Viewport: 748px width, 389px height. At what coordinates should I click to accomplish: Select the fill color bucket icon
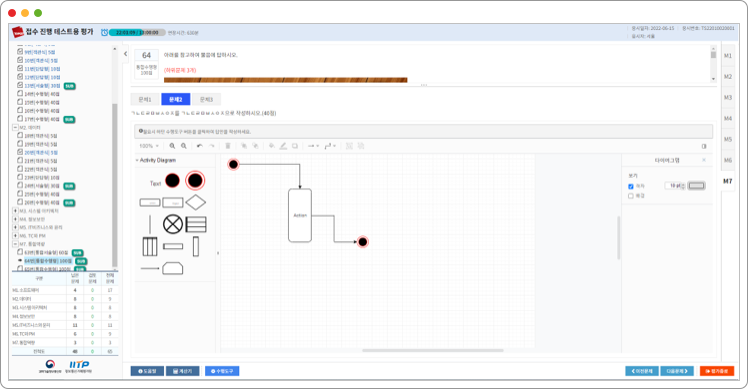click(271, 146)
